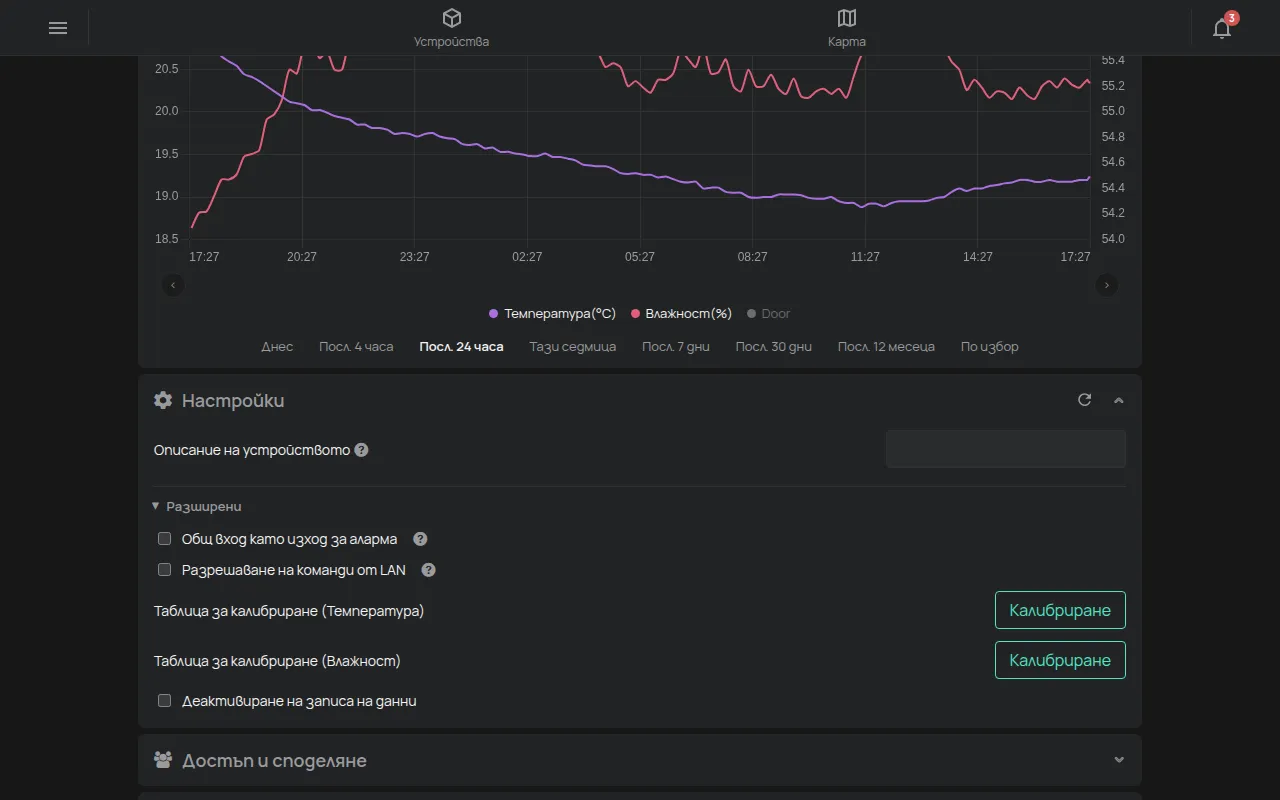The height and width of the screenshot is (800, 1280).
Task: Expand the Достъп и споделяне section
Action: coord(1119,760)
